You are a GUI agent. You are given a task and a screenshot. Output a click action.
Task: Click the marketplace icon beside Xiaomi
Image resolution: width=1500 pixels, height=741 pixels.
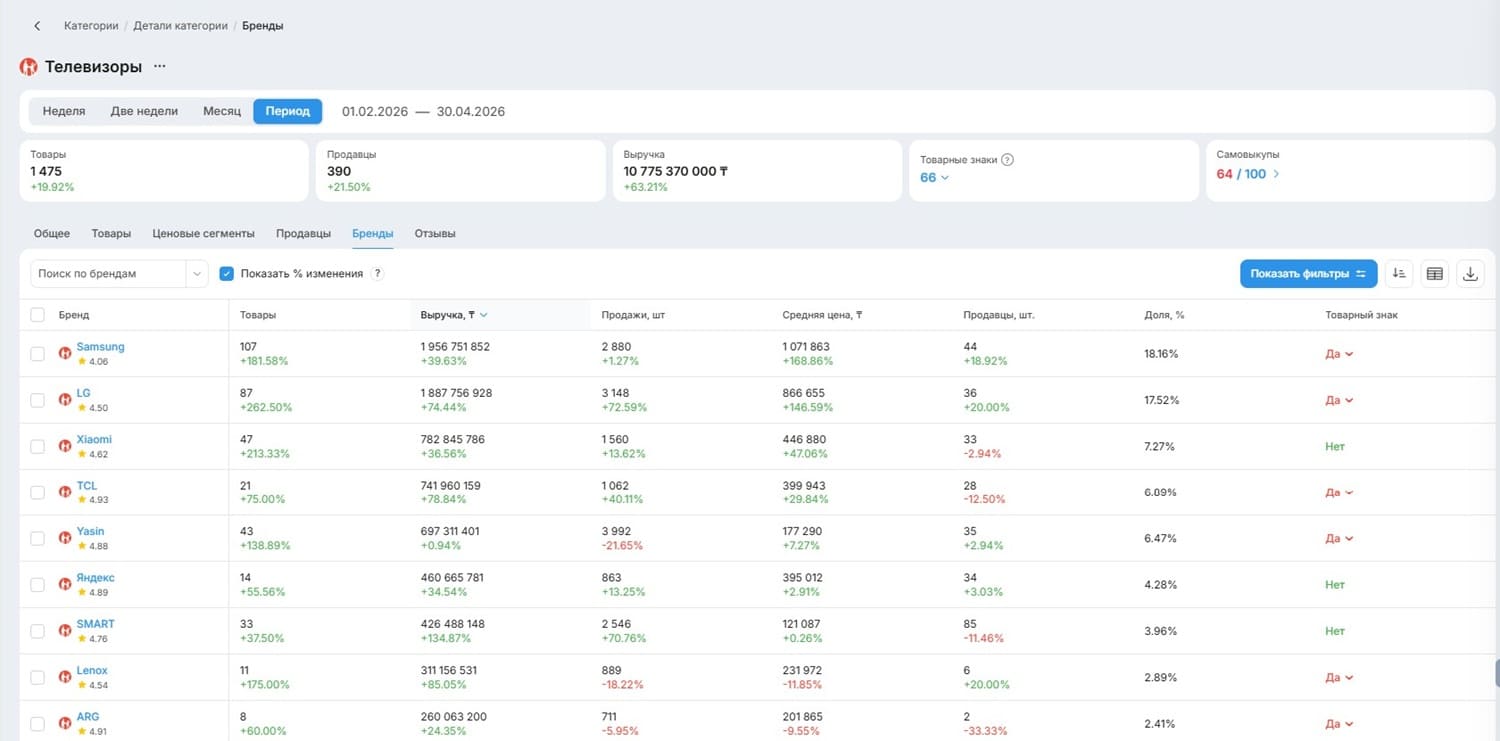coord(65,446)
